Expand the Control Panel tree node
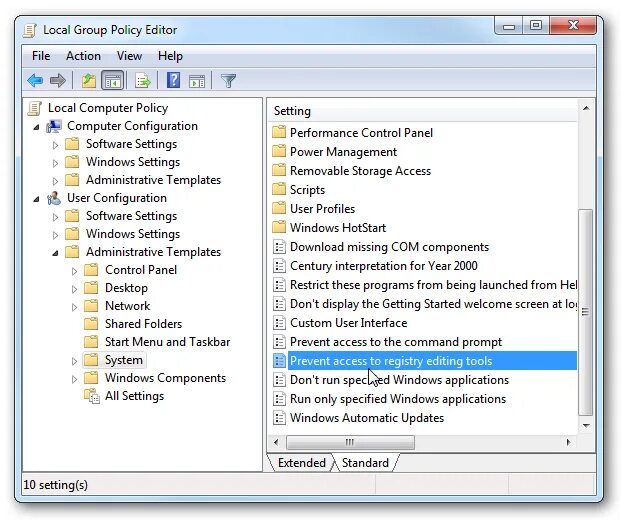This screenshot has height=520, width=623. click(74, 271)
